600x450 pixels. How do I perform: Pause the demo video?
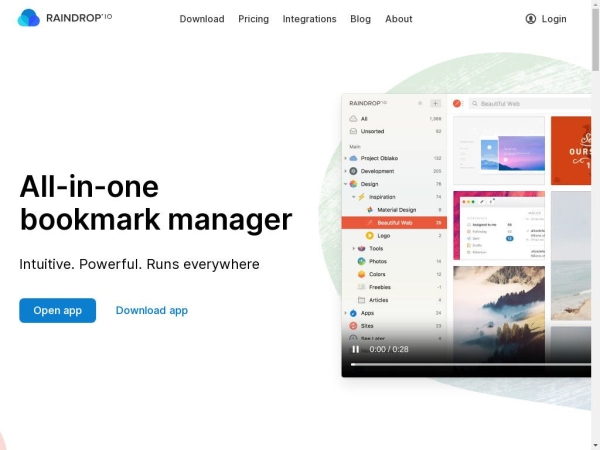pos(355,349)
